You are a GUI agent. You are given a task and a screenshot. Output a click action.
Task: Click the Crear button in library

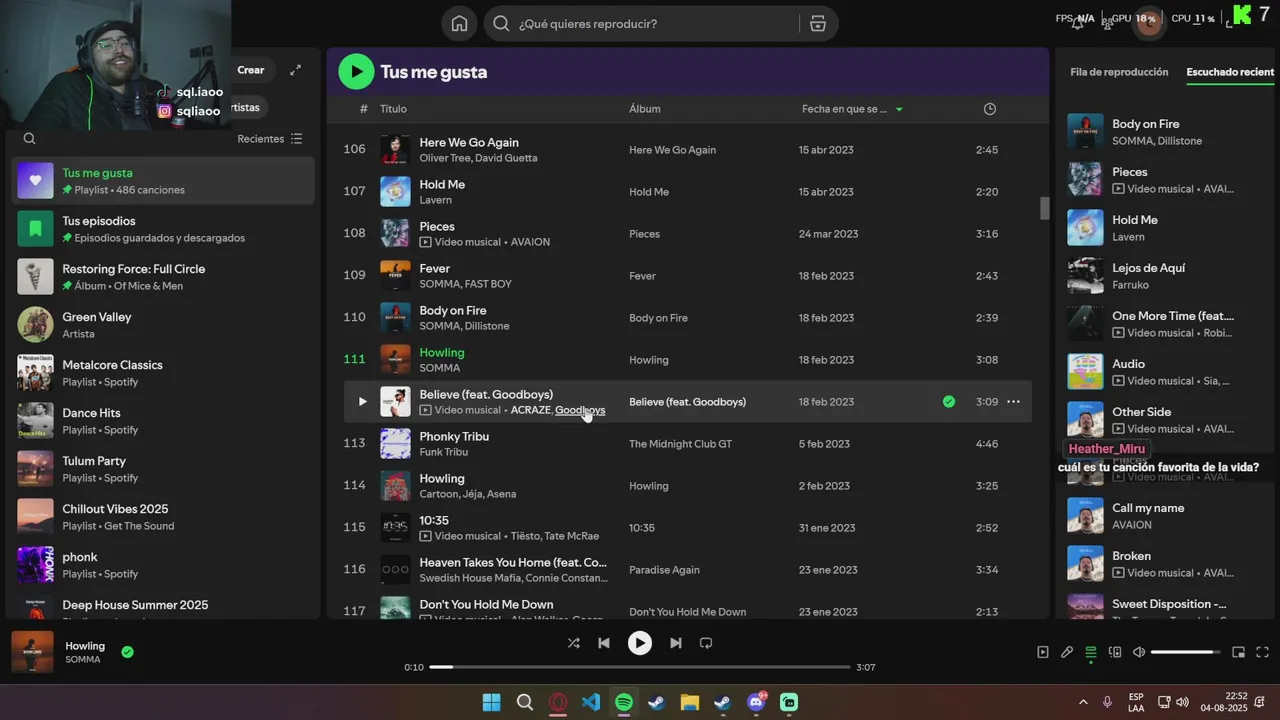(x=250, y=70)
